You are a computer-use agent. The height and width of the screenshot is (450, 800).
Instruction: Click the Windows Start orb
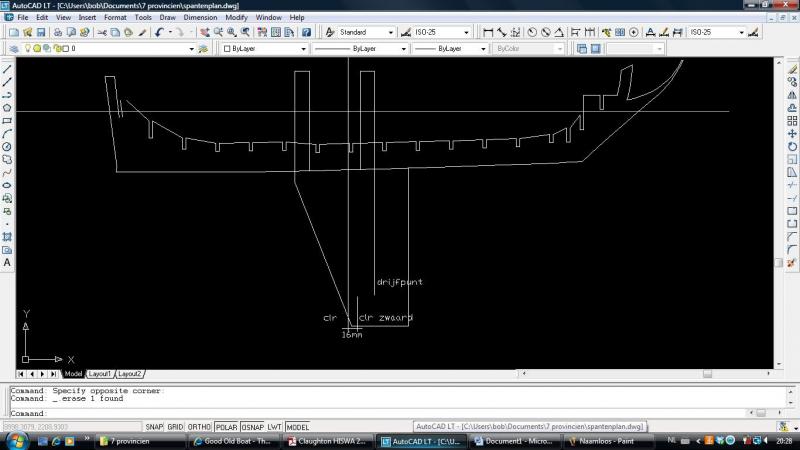[x=16, y=440]
